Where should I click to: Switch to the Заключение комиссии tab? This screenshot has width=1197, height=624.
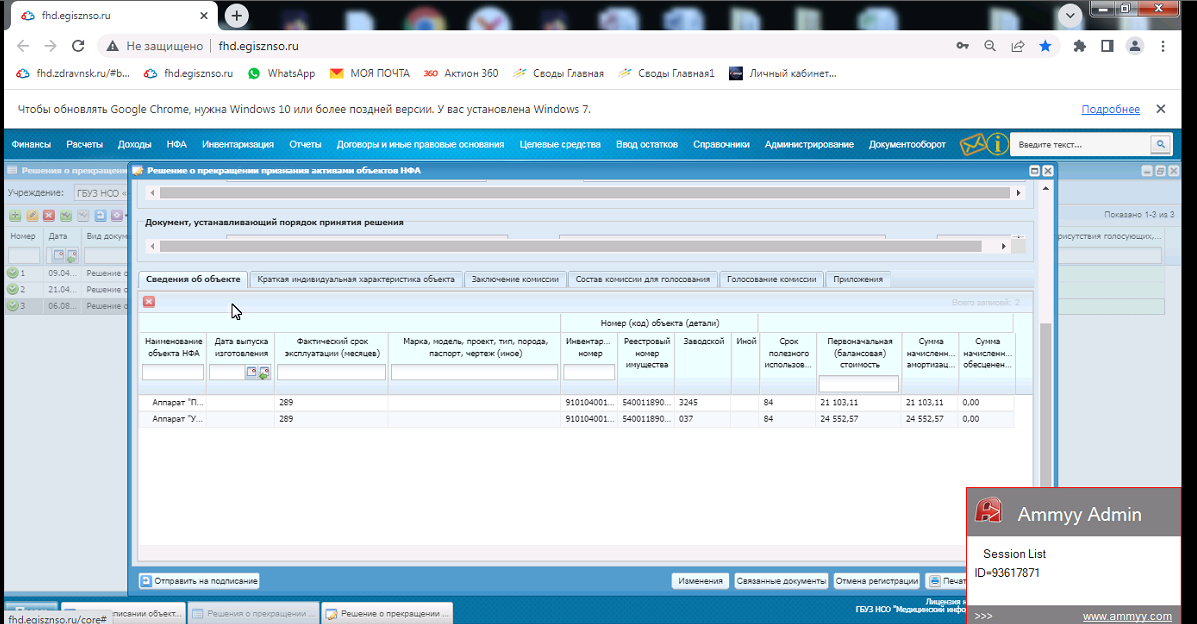[515, 280]
